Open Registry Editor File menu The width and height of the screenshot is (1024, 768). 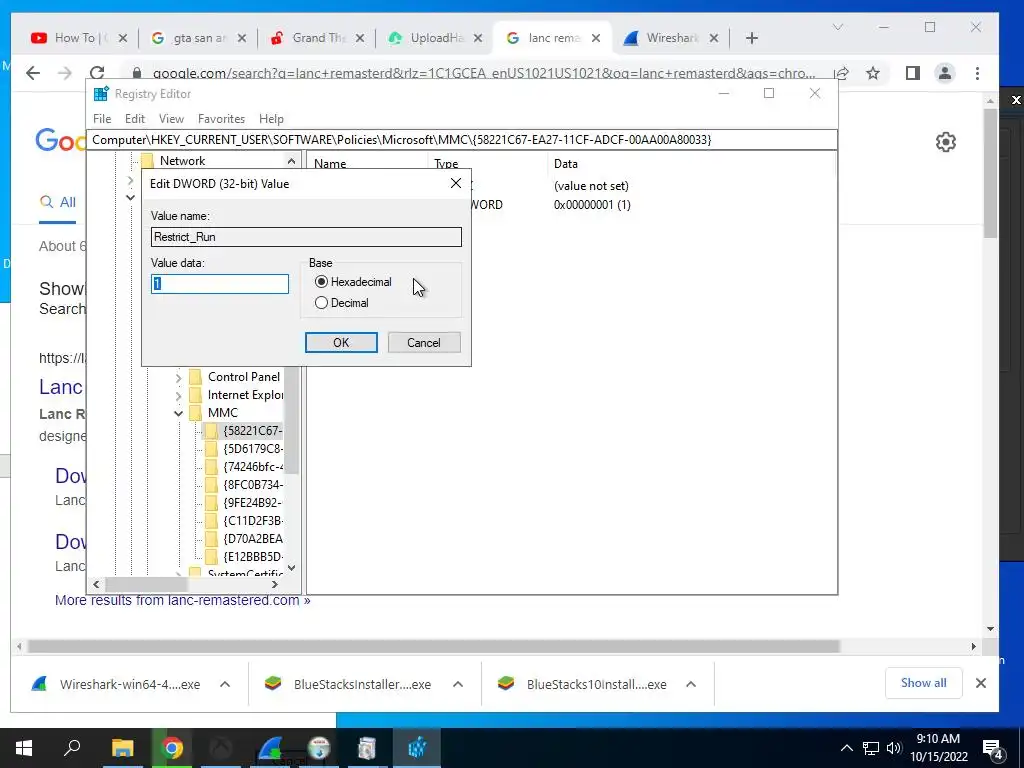click(102, 119)
